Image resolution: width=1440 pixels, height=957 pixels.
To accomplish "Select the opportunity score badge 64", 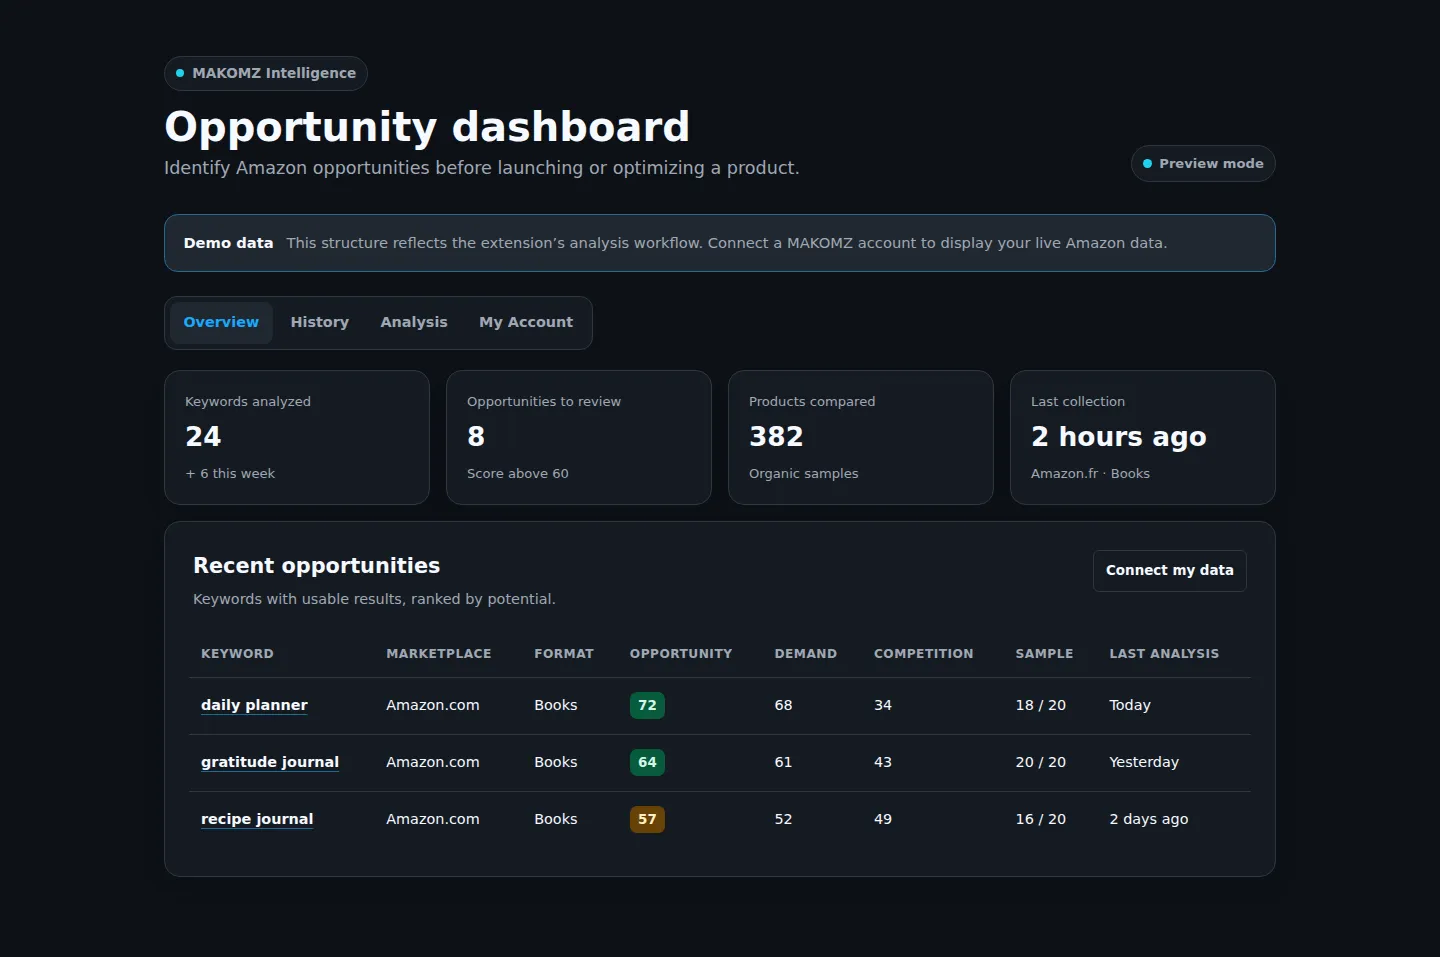I will point(647,763).
